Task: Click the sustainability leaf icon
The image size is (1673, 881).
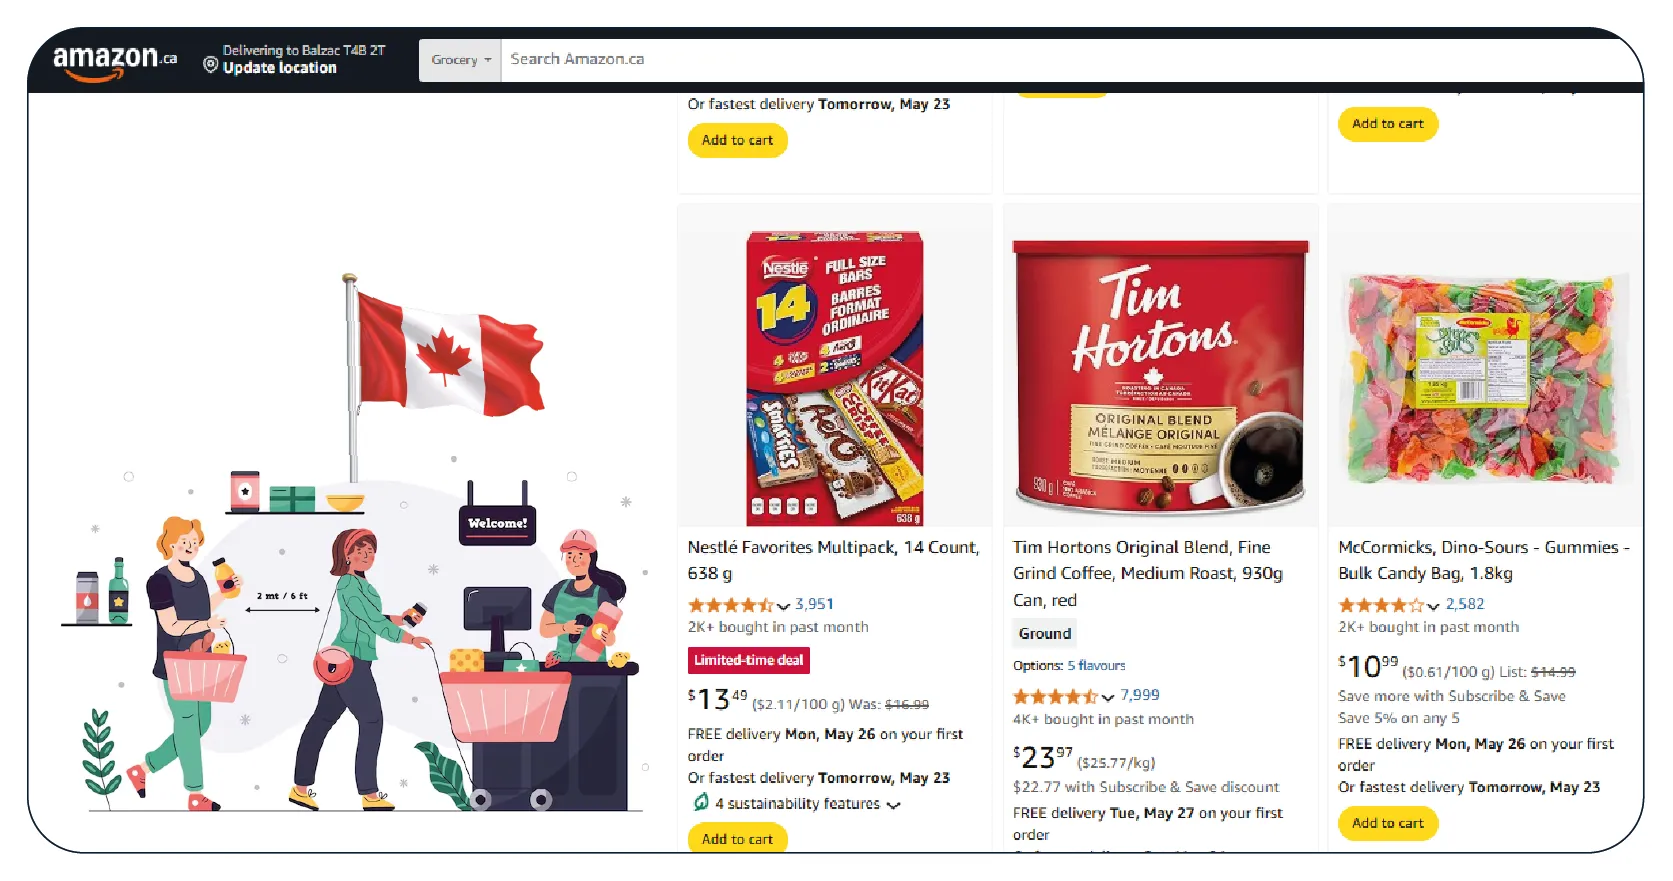Action: coord(701,802)
